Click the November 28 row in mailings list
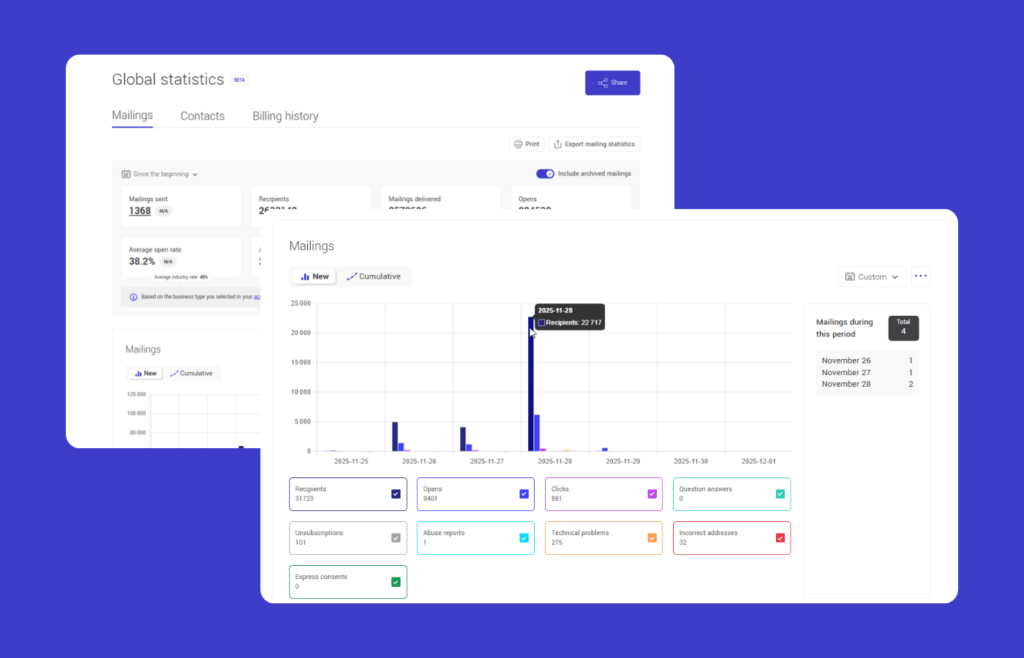The image size is (1024, 658). pos(867,384)
